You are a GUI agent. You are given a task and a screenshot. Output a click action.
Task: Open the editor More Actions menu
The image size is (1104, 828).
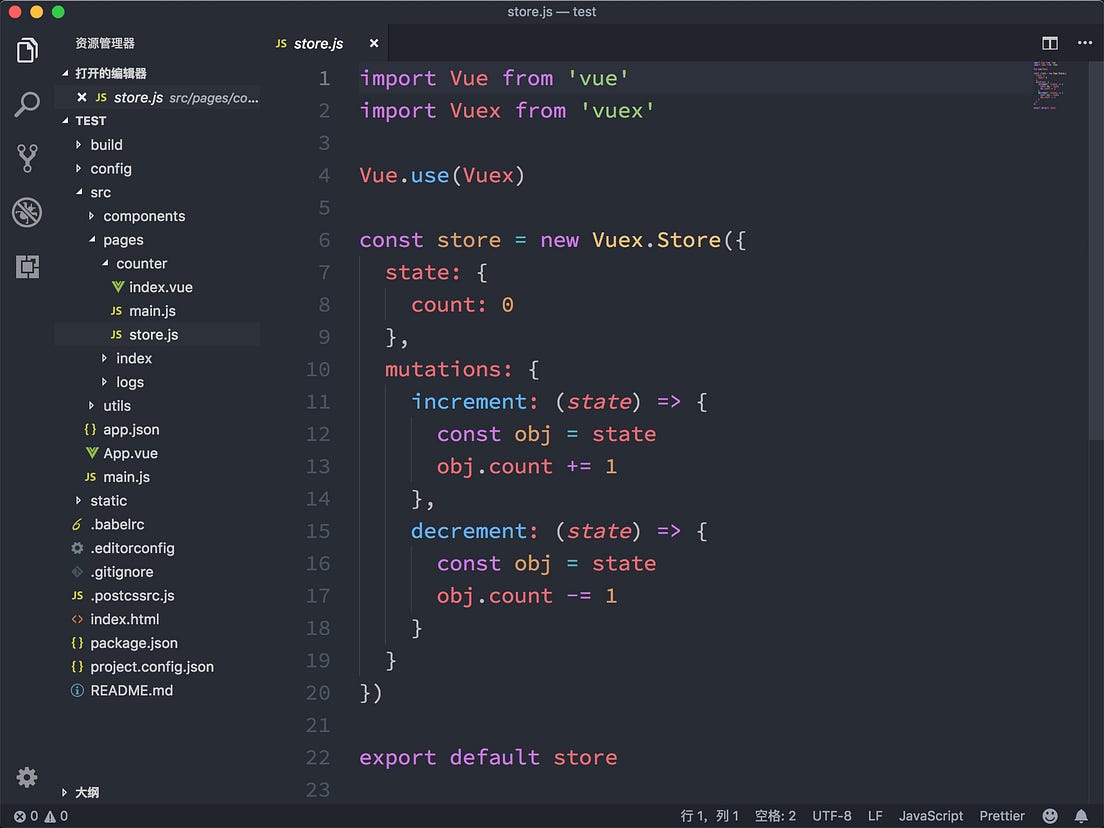point(1085,43)
